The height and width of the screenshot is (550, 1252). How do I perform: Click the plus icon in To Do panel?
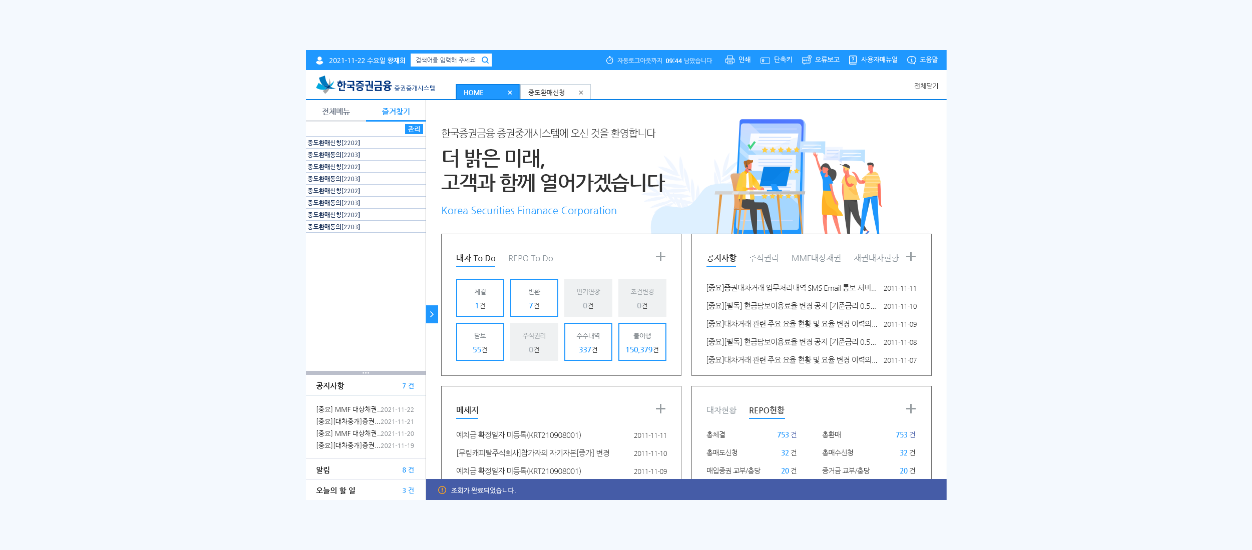point(660,257)
